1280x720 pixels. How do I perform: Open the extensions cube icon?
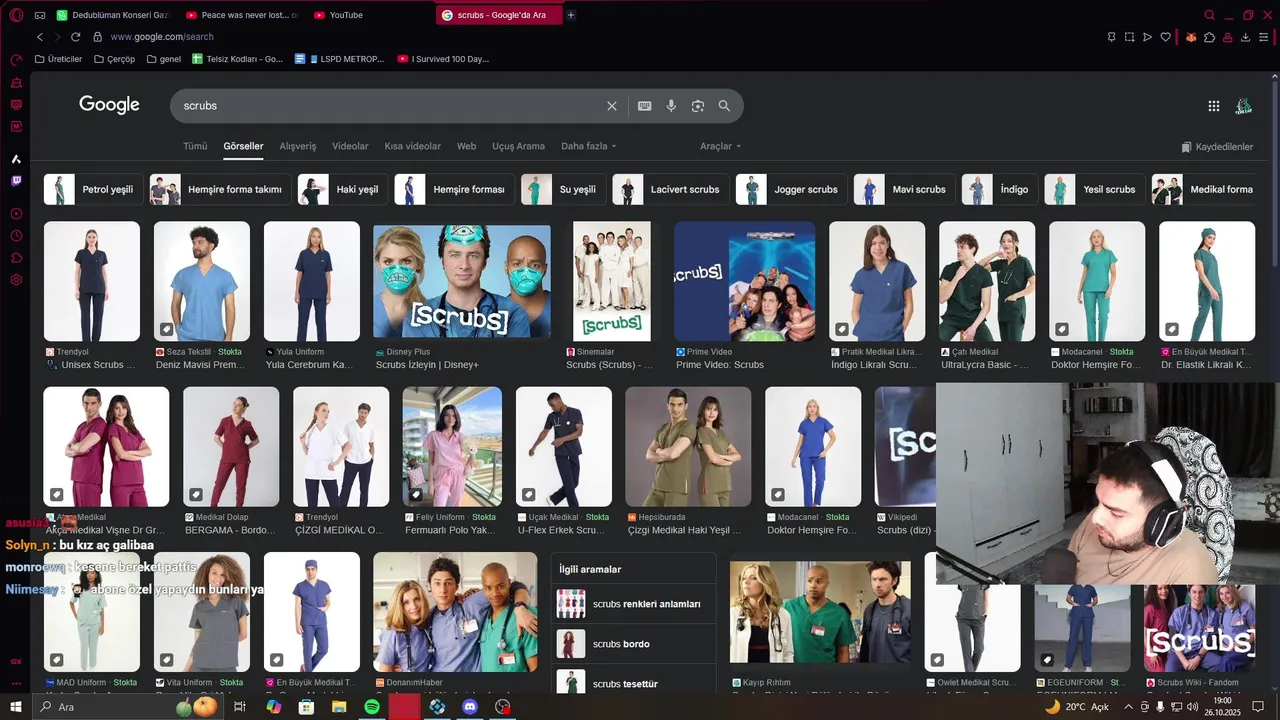point(1209,37)
